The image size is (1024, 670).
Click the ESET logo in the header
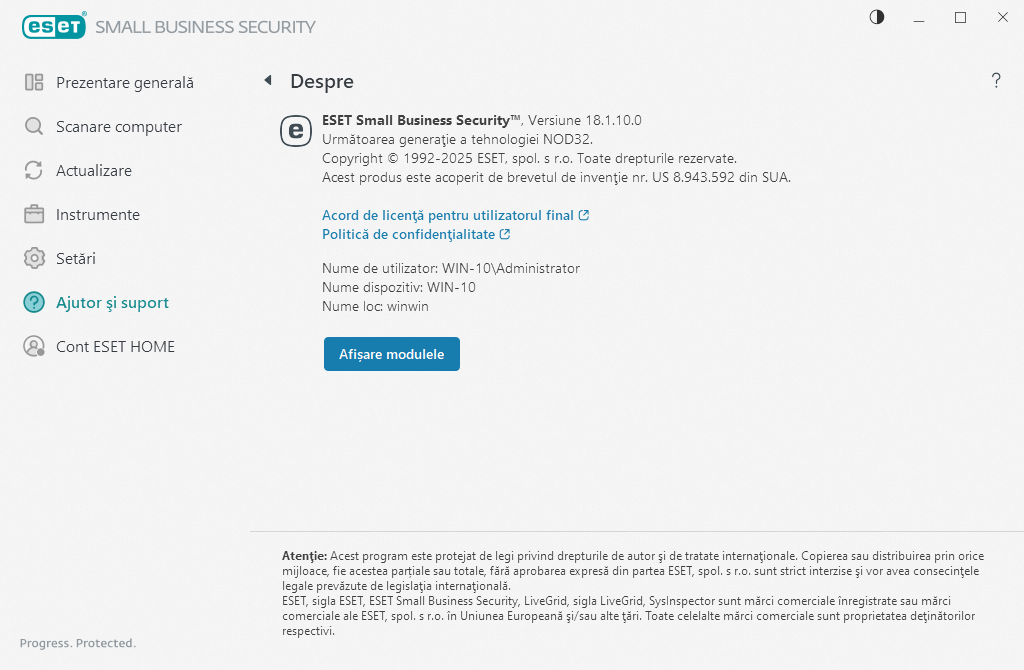(x=54, y=25)
